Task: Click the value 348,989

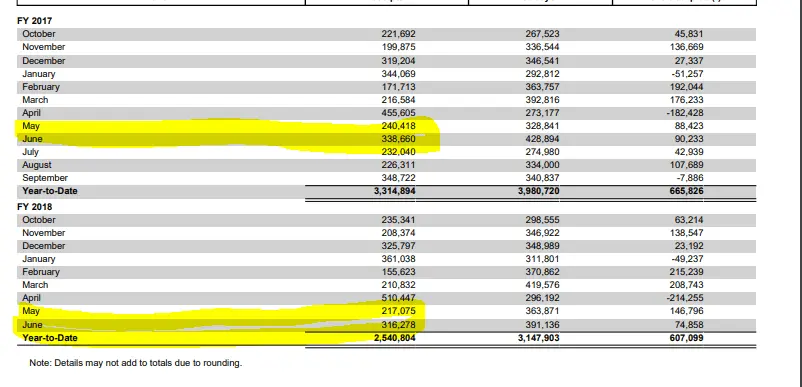Action: click(542, 246)
